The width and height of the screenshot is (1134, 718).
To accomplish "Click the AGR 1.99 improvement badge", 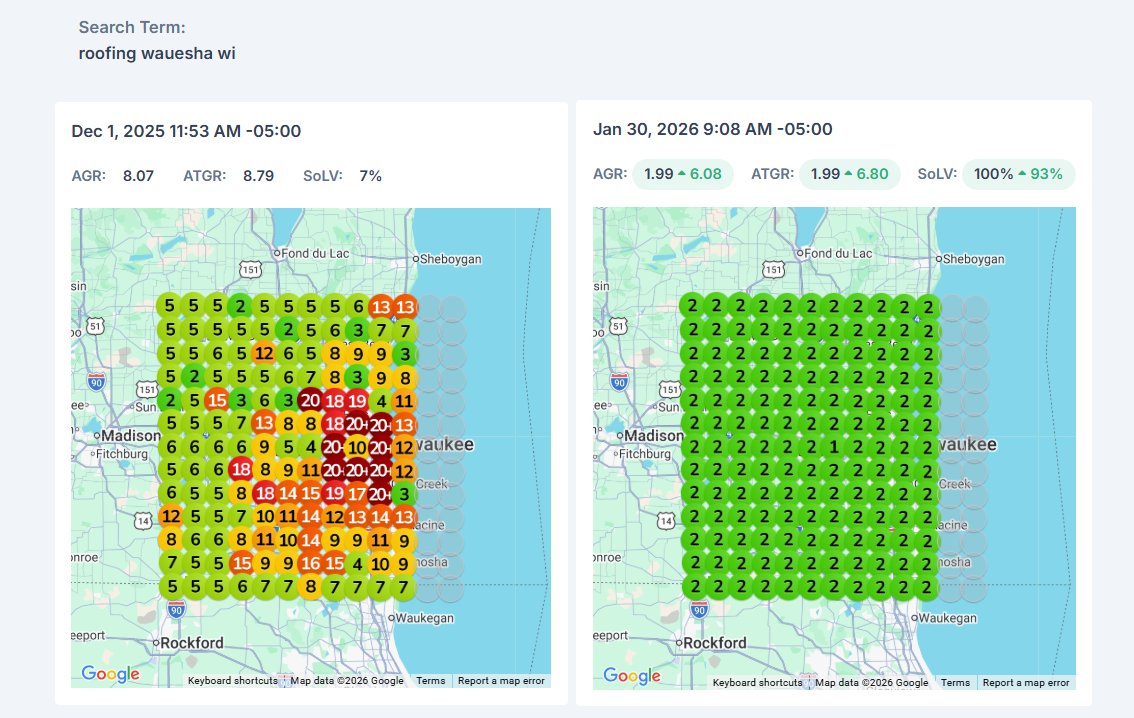I will (683, 174).
